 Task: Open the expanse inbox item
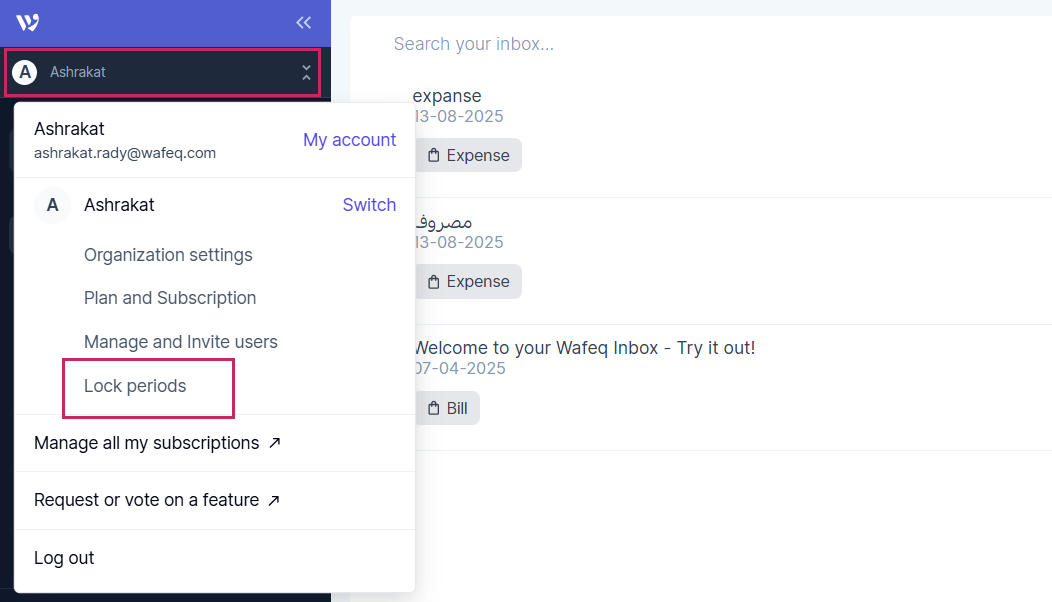point(448,96)
